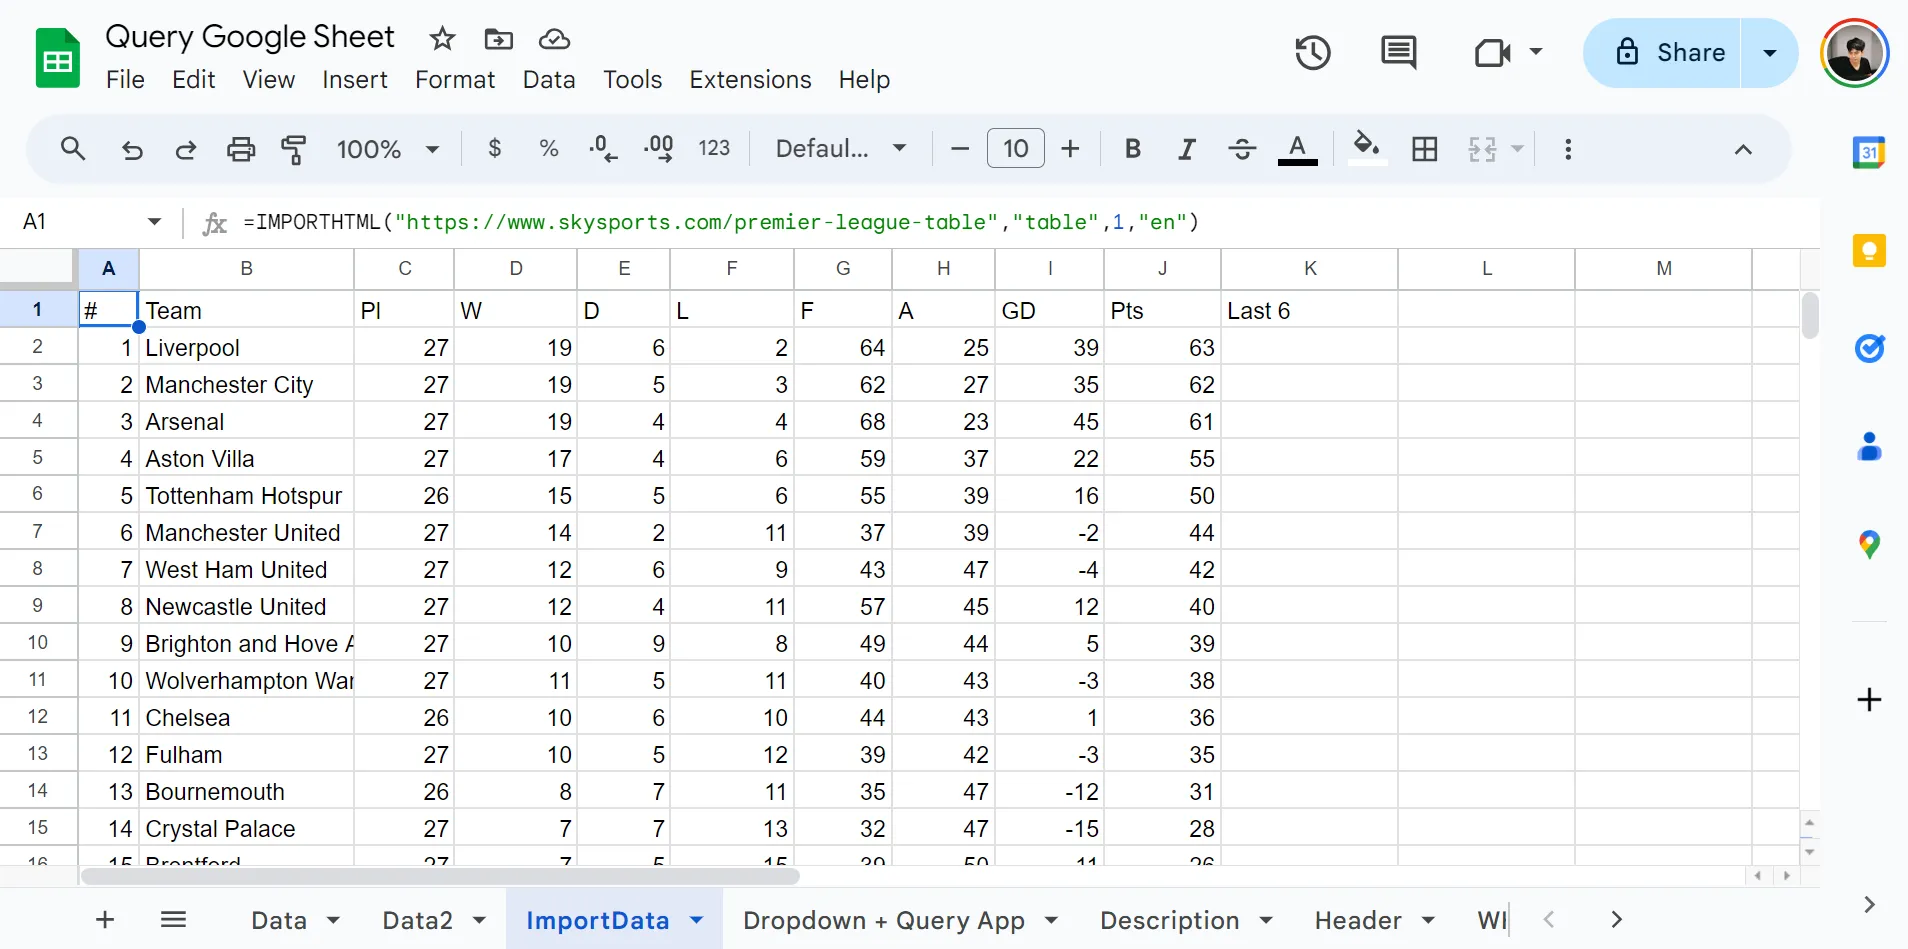Click the horizontal scrollbar
1908x949 pixels.
440,877
